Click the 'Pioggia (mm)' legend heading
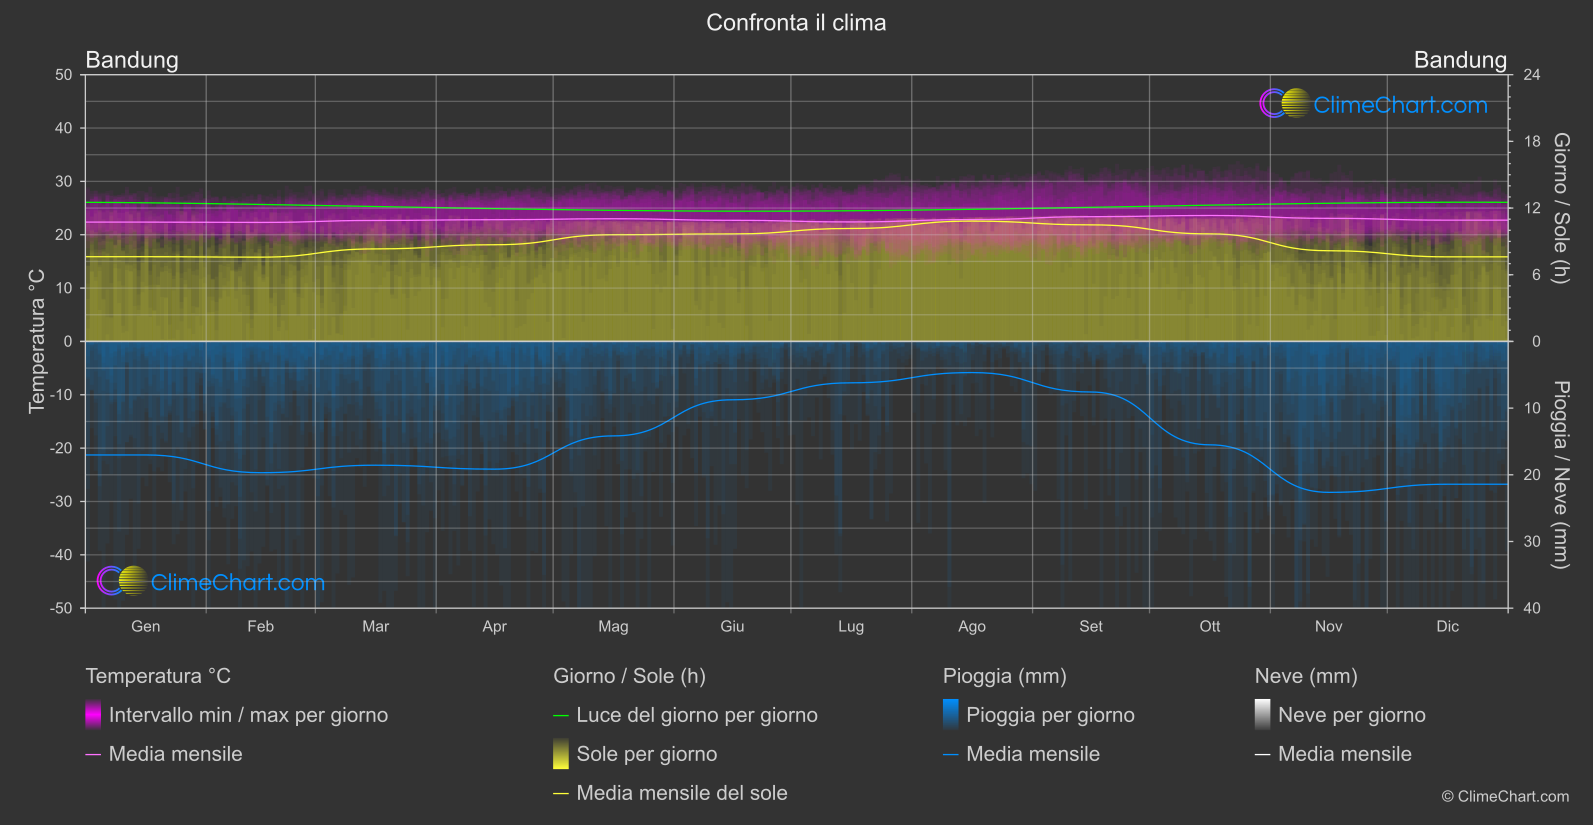Viewport: 1593px width, 825px height. click(1005, 676)
